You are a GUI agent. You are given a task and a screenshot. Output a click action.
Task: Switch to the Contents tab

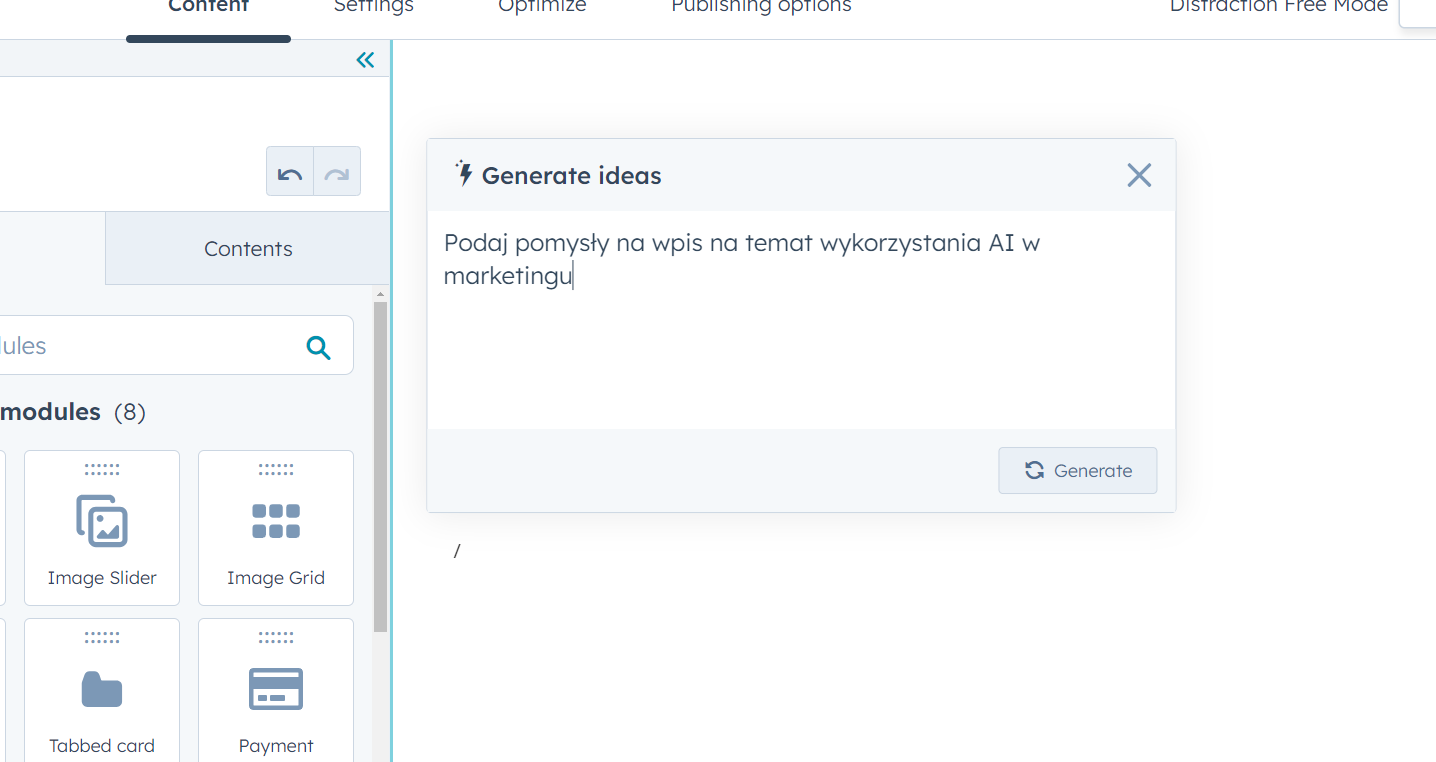[x=248, y=248]
